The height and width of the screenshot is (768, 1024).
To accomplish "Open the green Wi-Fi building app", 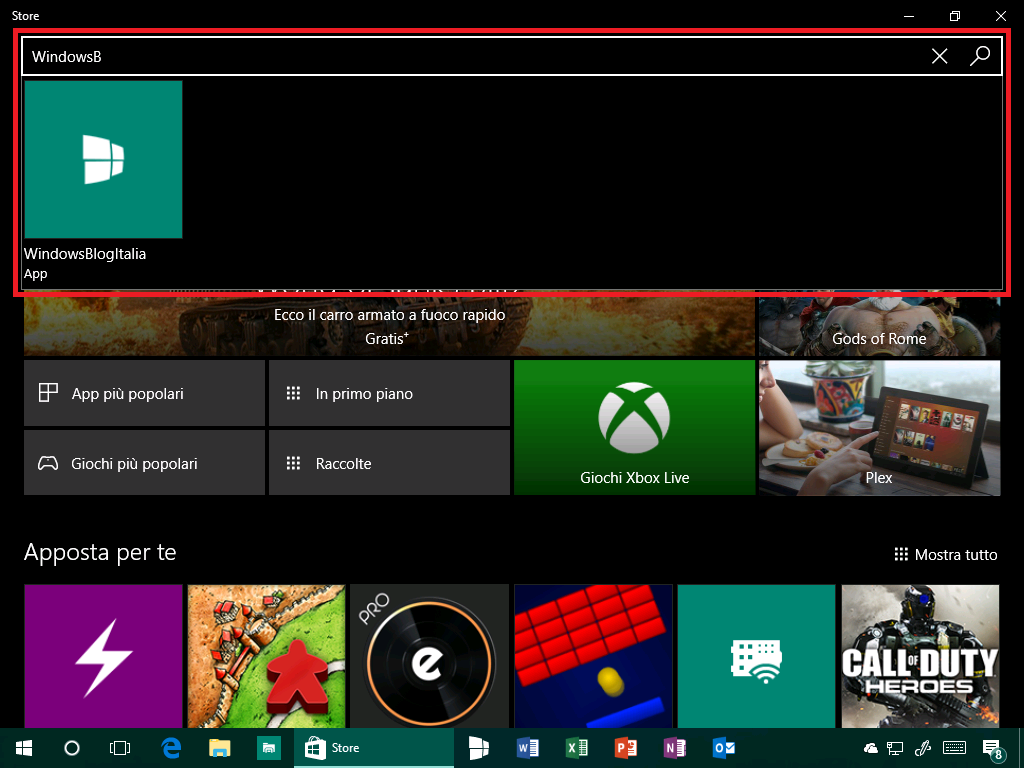I will [x=756, y=656].
